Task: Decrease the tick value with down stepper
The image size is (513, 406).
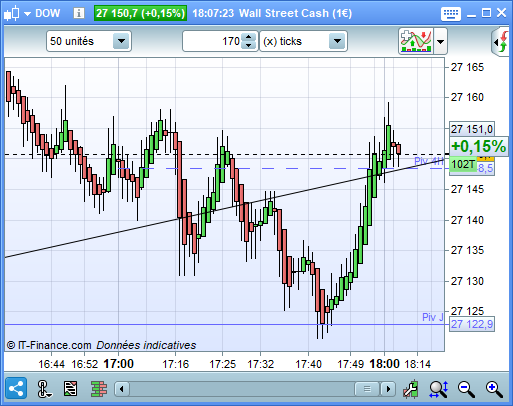Action: [249, 46]
